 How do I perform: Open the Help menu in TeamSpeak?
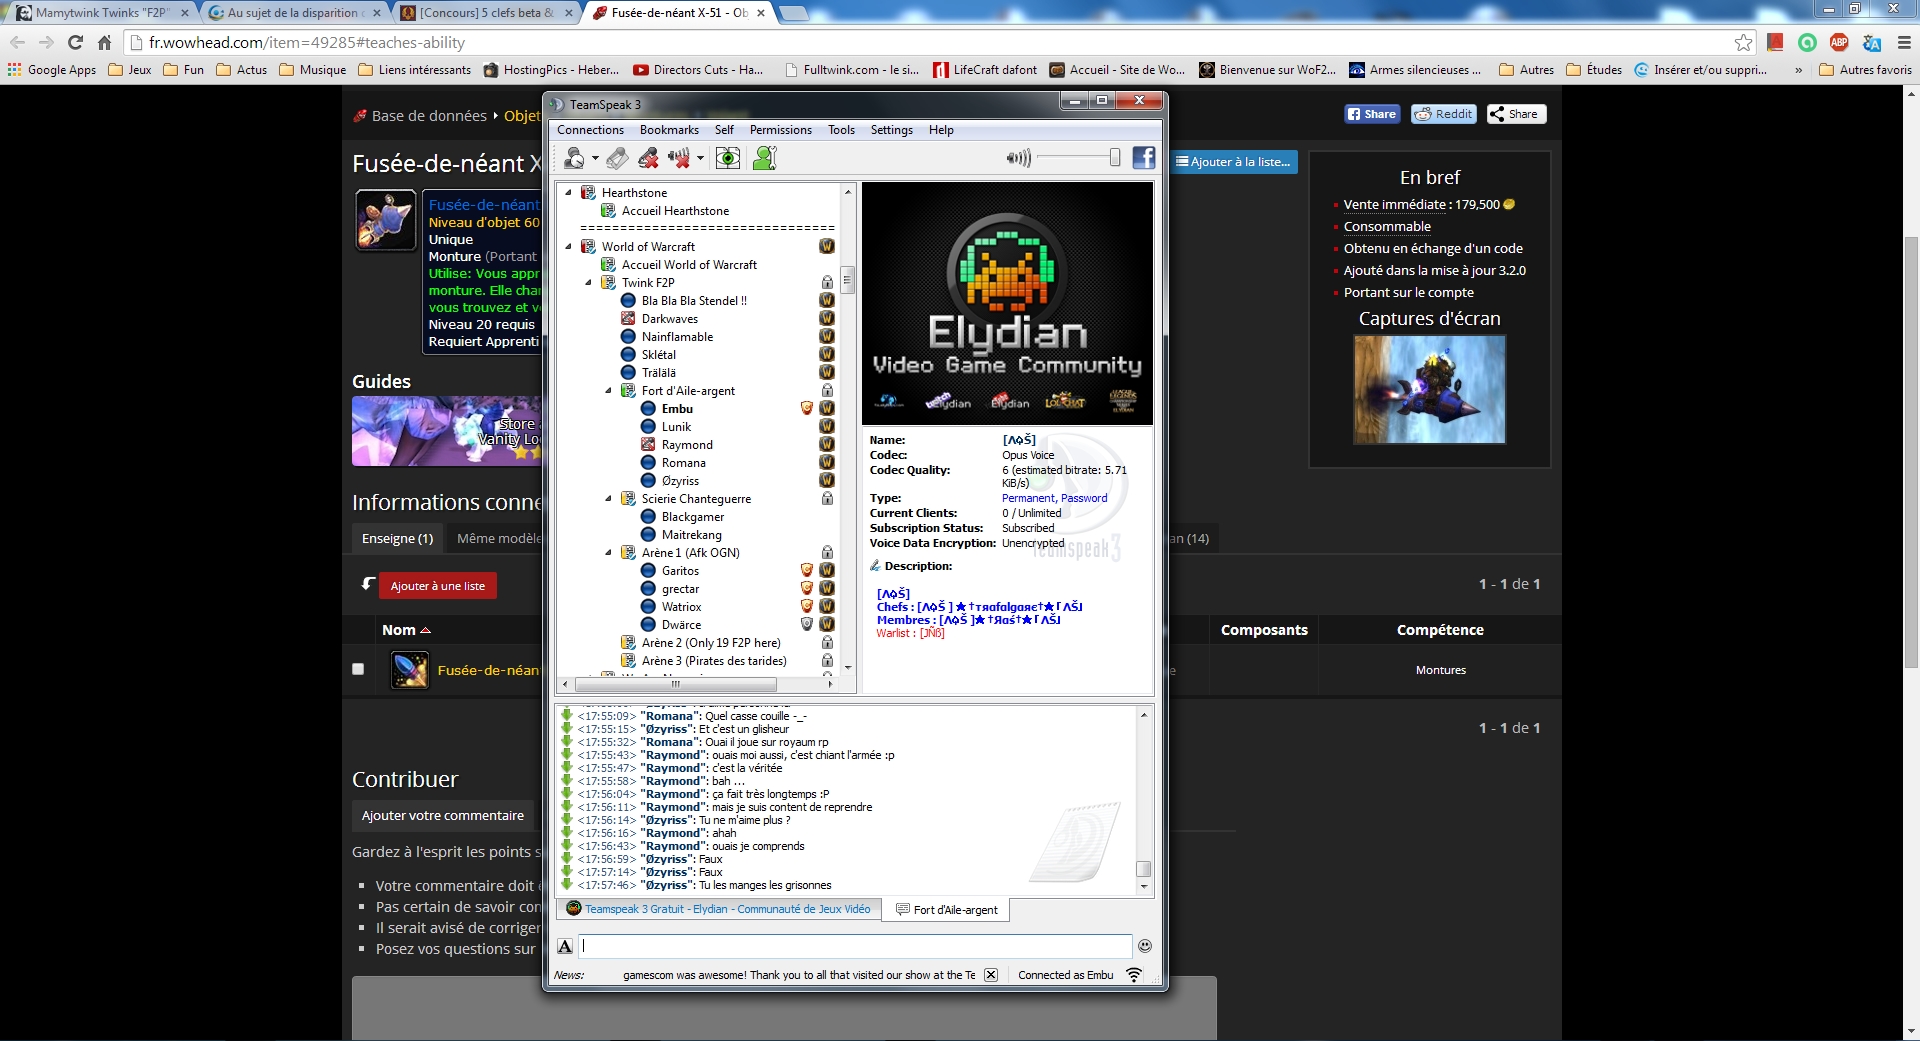click(940, 130)
